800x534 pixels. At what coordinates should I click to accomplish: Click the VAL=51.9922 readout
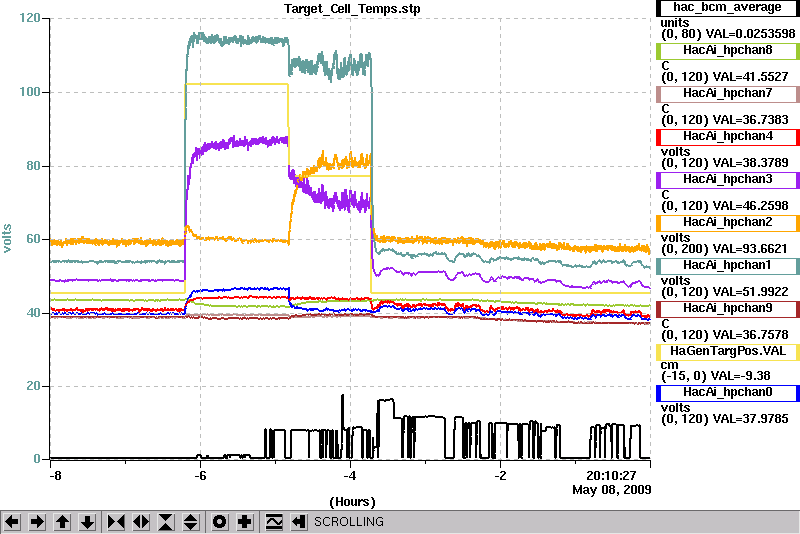pos(751,292)
